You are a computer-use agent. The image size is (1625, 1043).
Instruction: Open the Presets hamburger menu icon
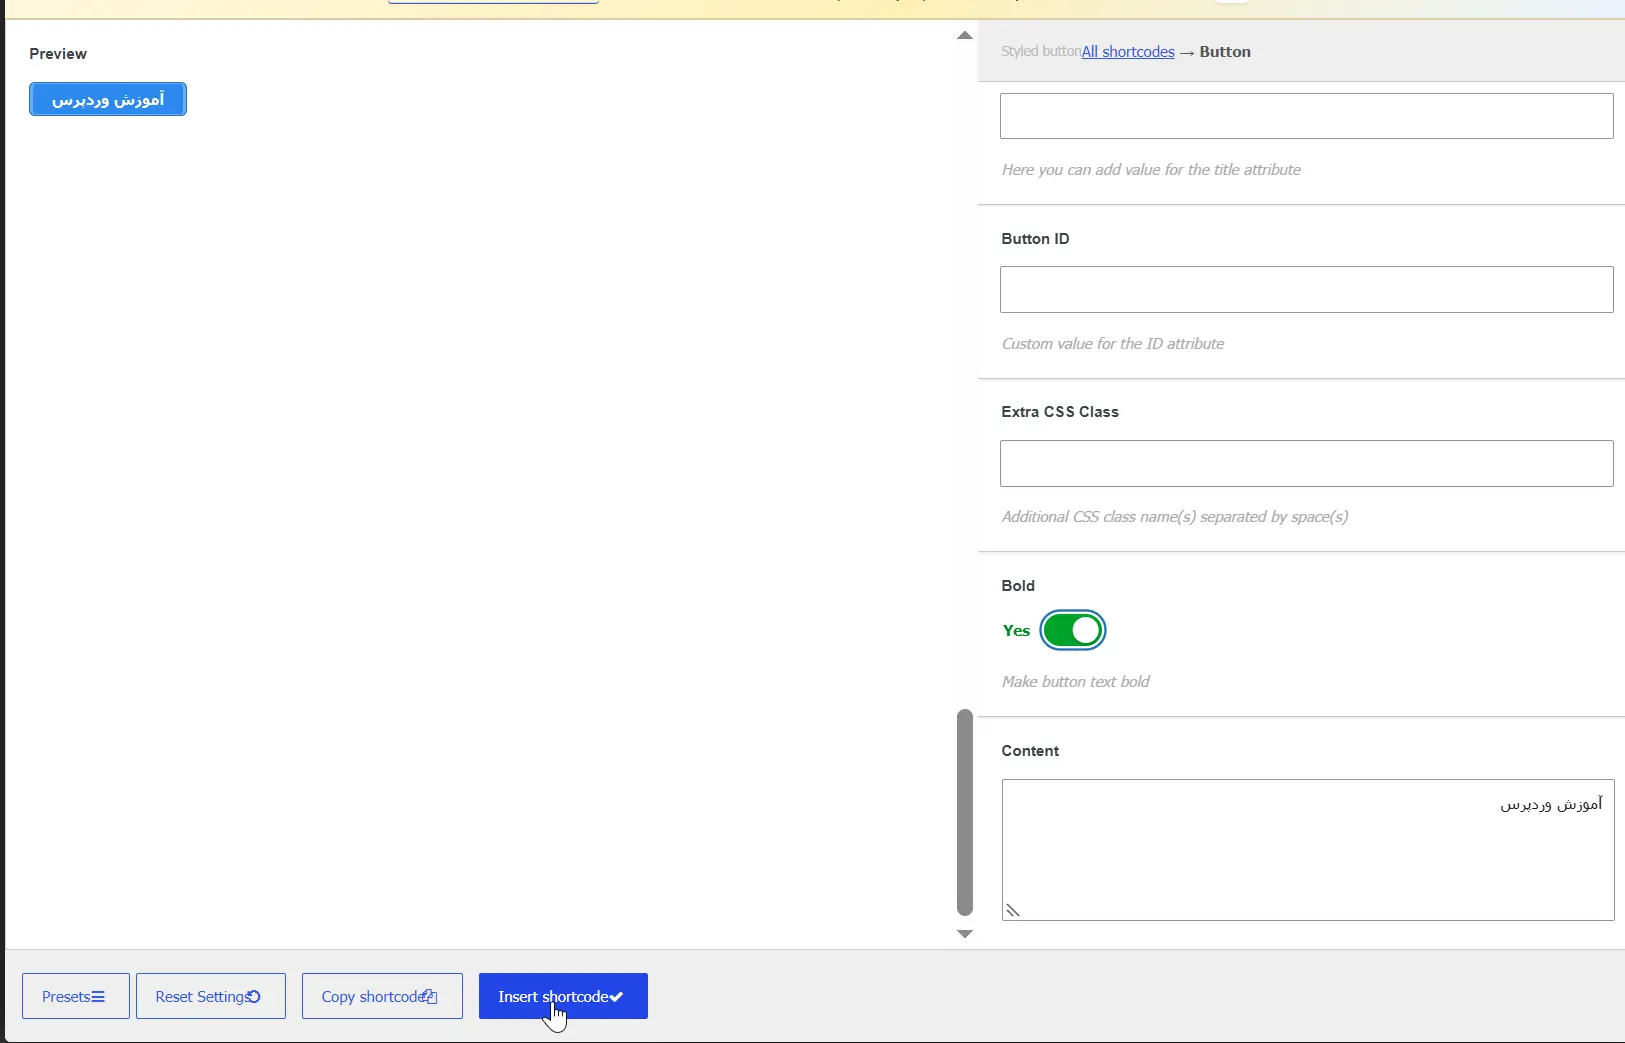(x=98, y=997)
